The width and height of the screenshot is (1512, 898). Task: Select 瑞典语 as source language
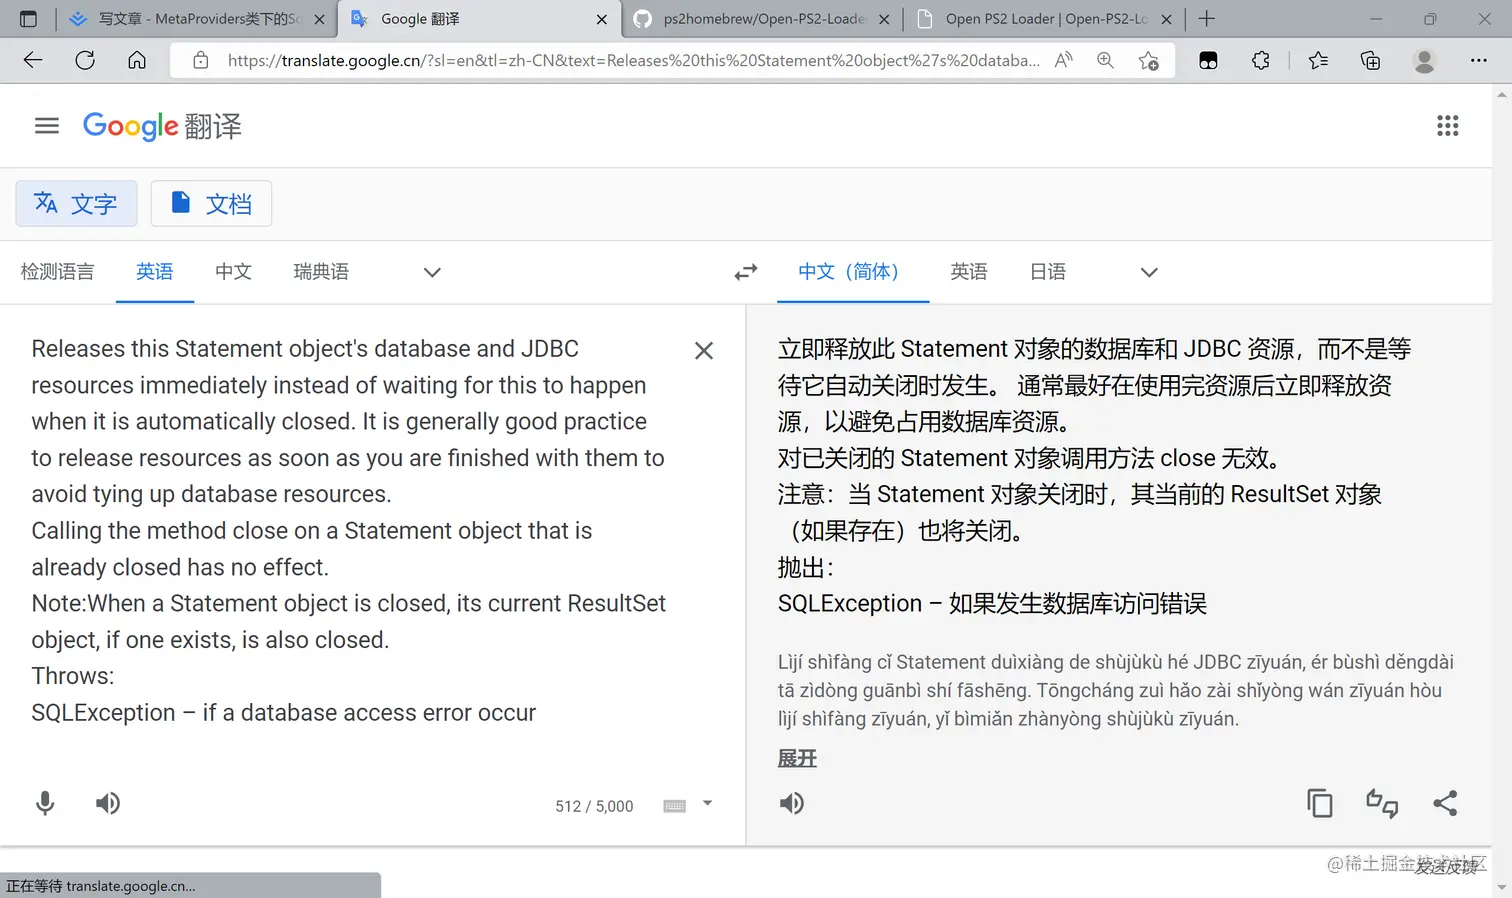pyautogui.click(x=321, y=272)
